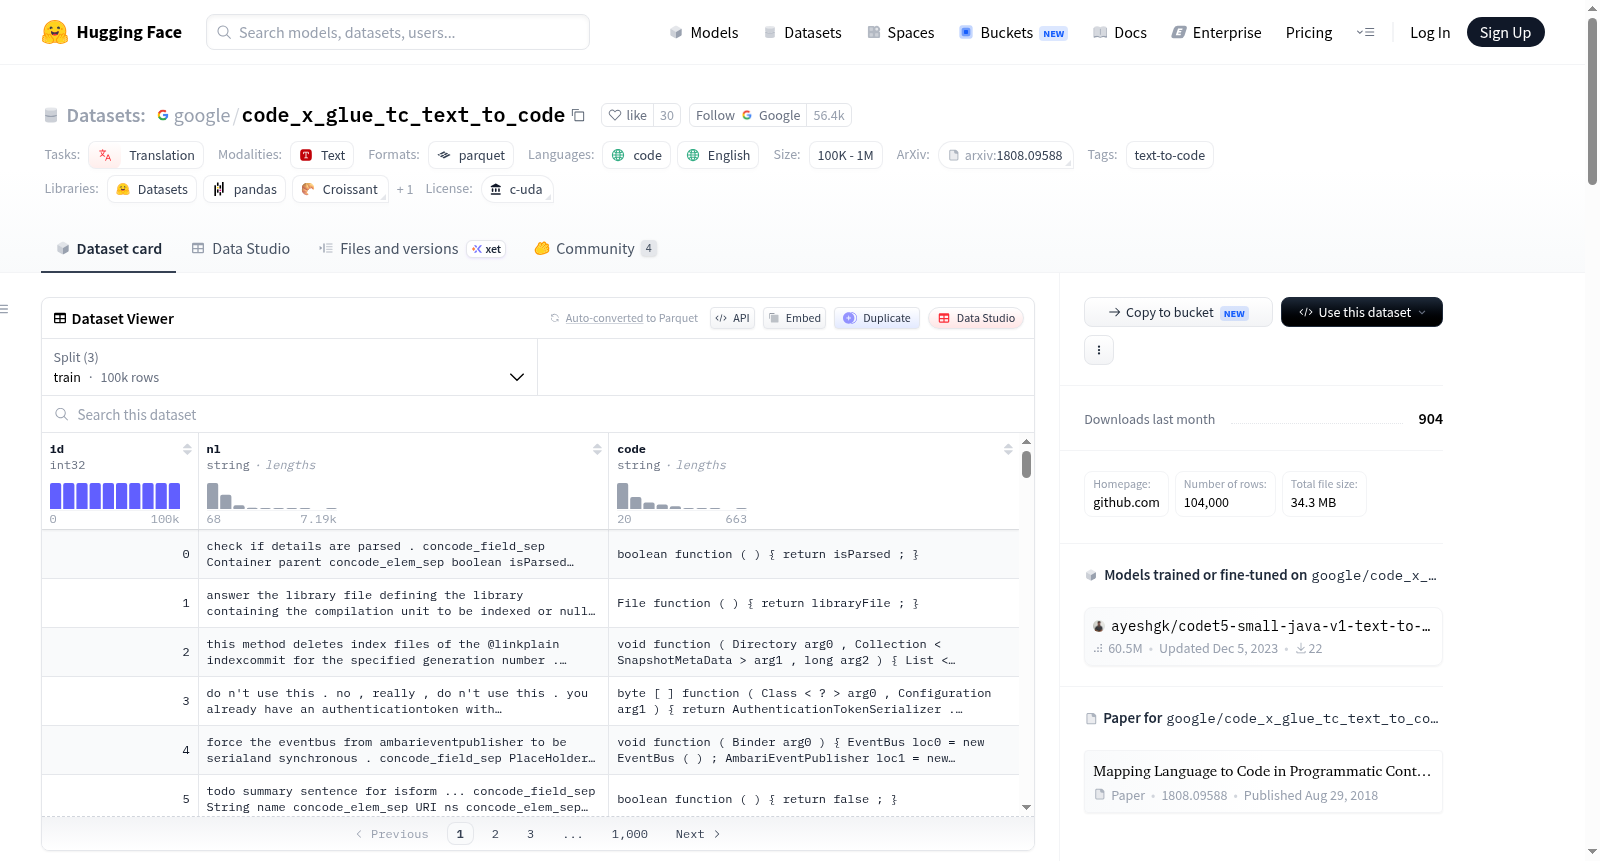Open the Community tab
This screenshot has height=861, width=1600.
coord(595,249)
